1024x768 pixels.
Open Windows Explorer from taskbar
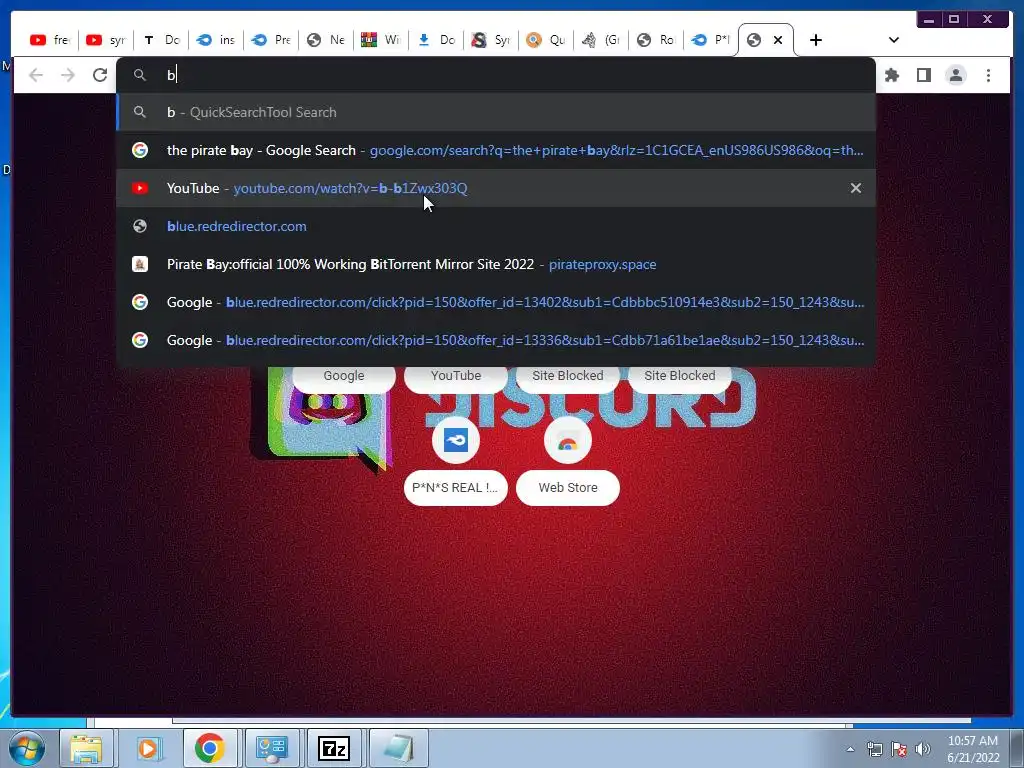point(87,748)
